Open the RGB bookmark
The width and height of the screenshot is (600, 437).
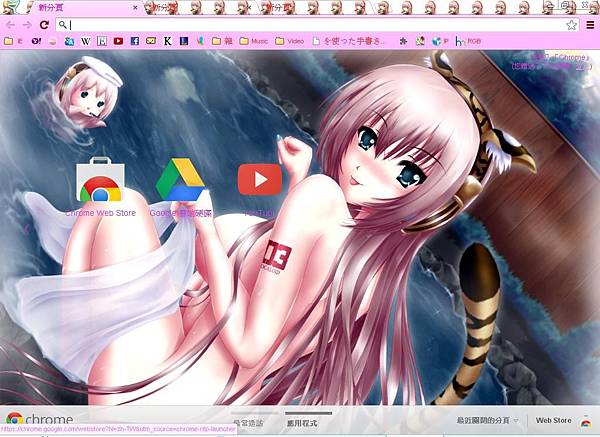468,41
